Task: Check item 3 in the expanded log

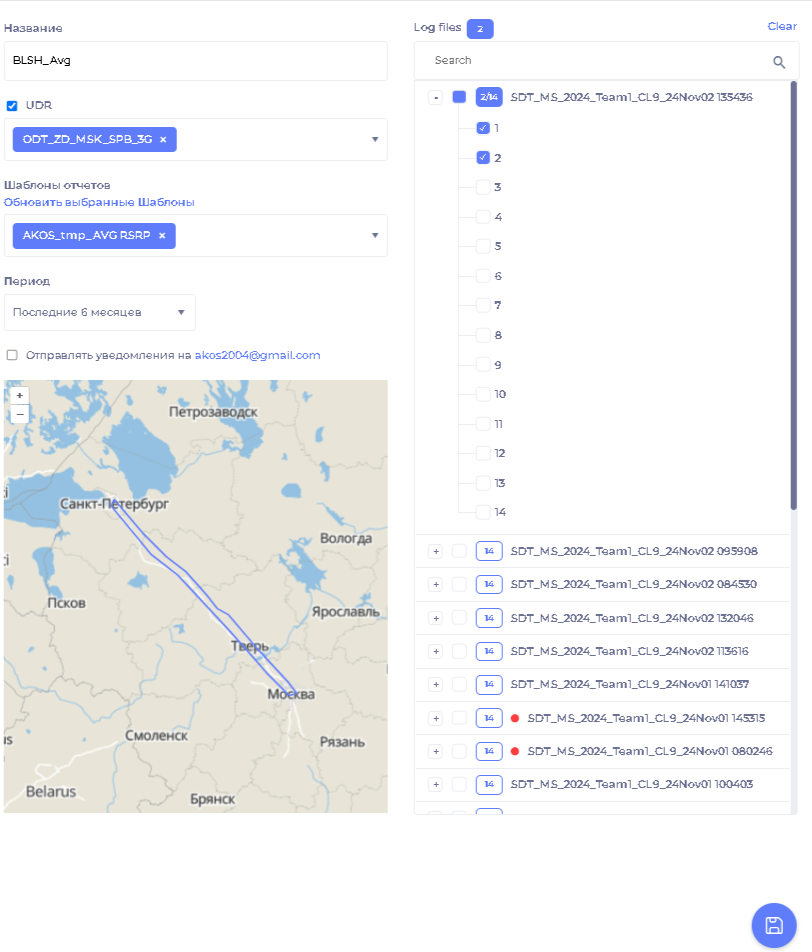Action: tap(483, 187)
